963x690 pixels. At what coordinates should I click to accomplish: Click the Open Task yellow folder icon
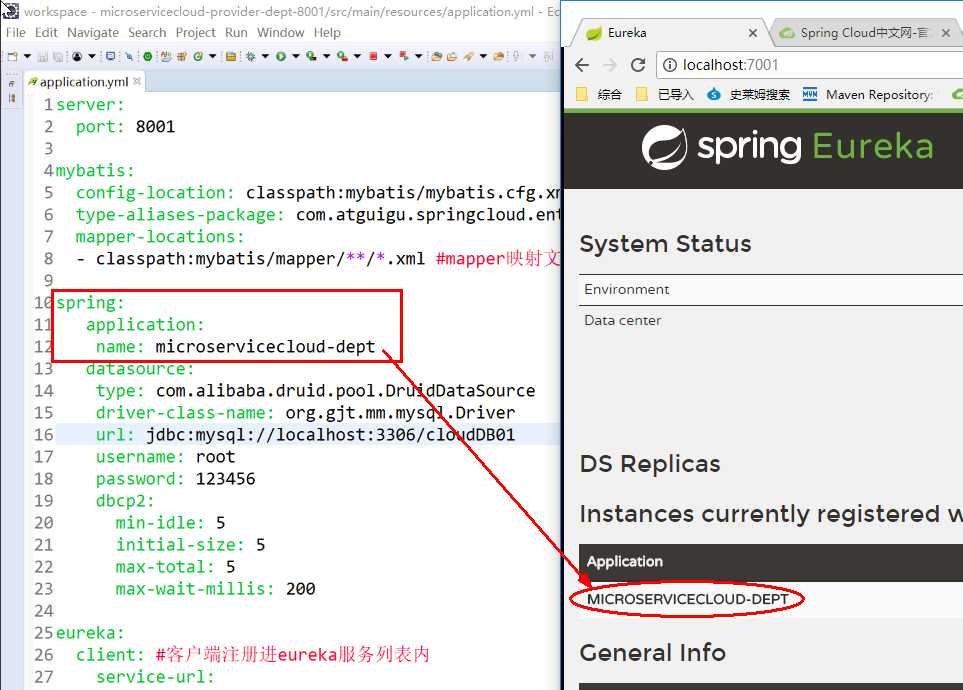(x=452, y=57)
